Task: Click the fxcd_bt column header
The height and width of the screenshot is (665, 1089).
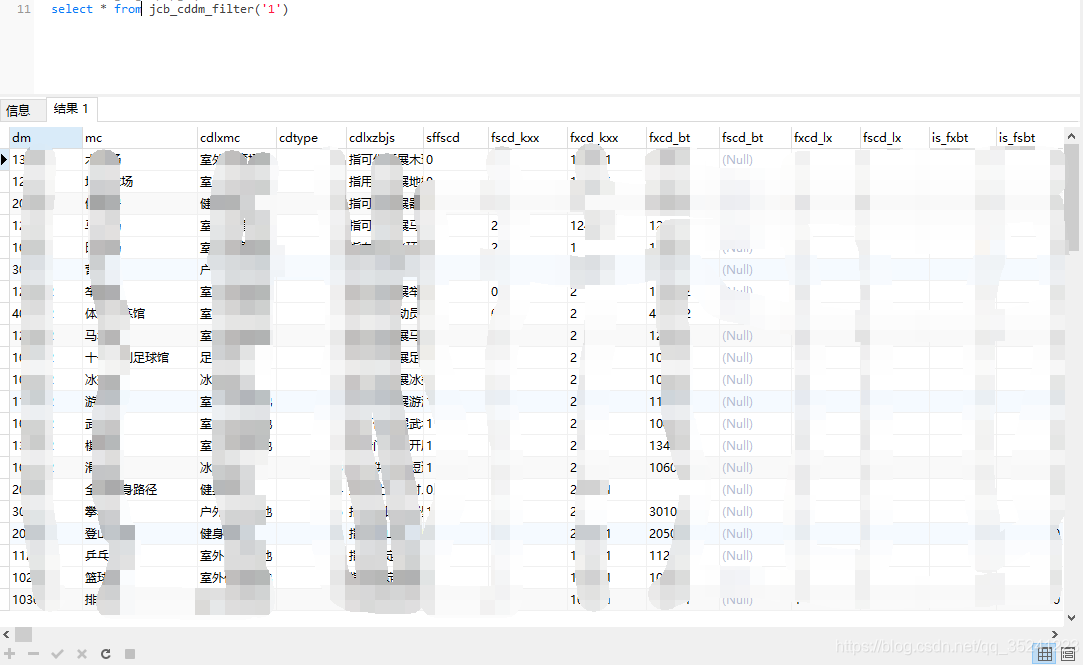Action: (683, 137)
